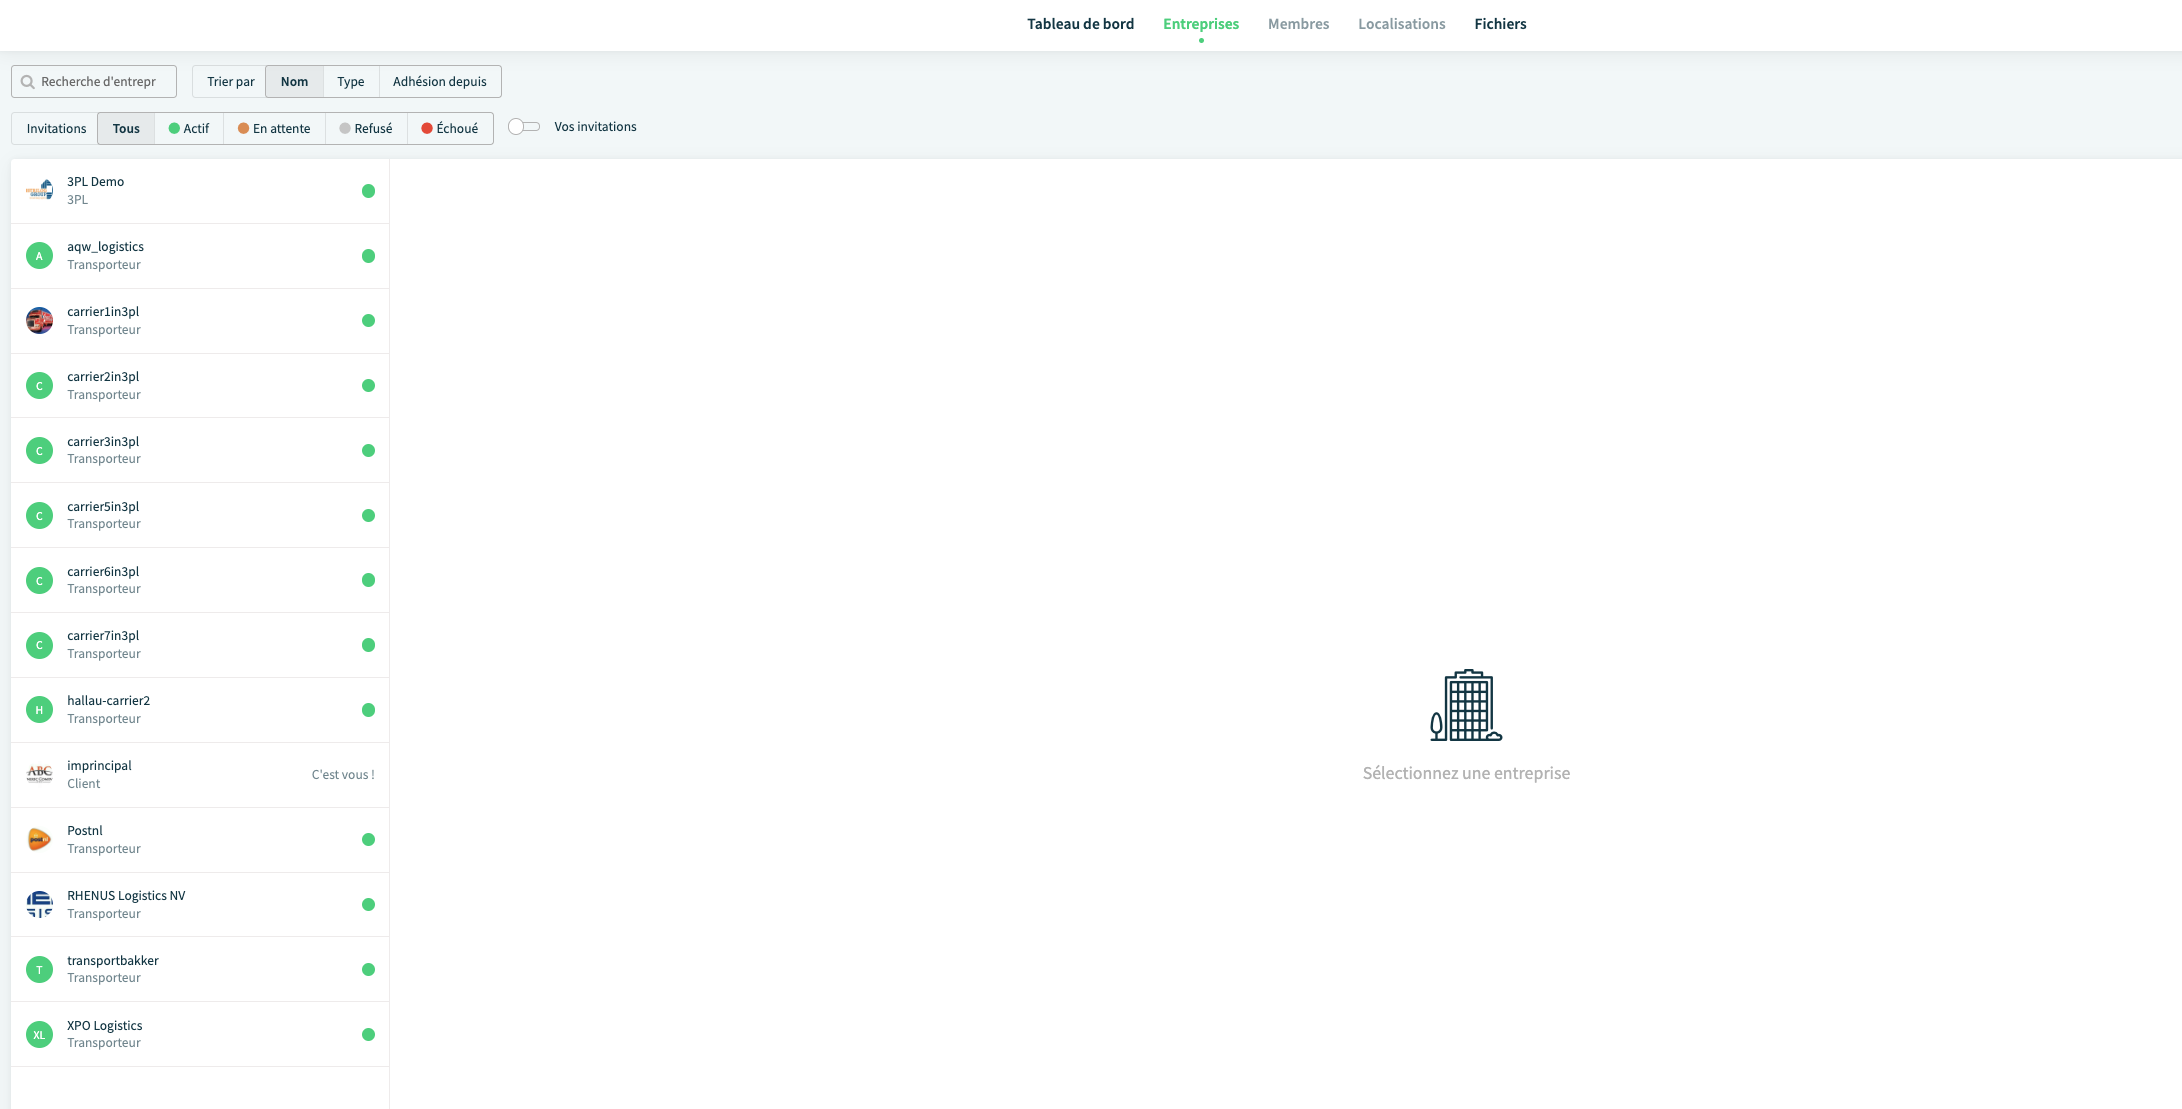Click active status dot for aqw_logistics
Image resolution: width=2182 pixels, height=1109 pixels.
[x=368, y=256]
